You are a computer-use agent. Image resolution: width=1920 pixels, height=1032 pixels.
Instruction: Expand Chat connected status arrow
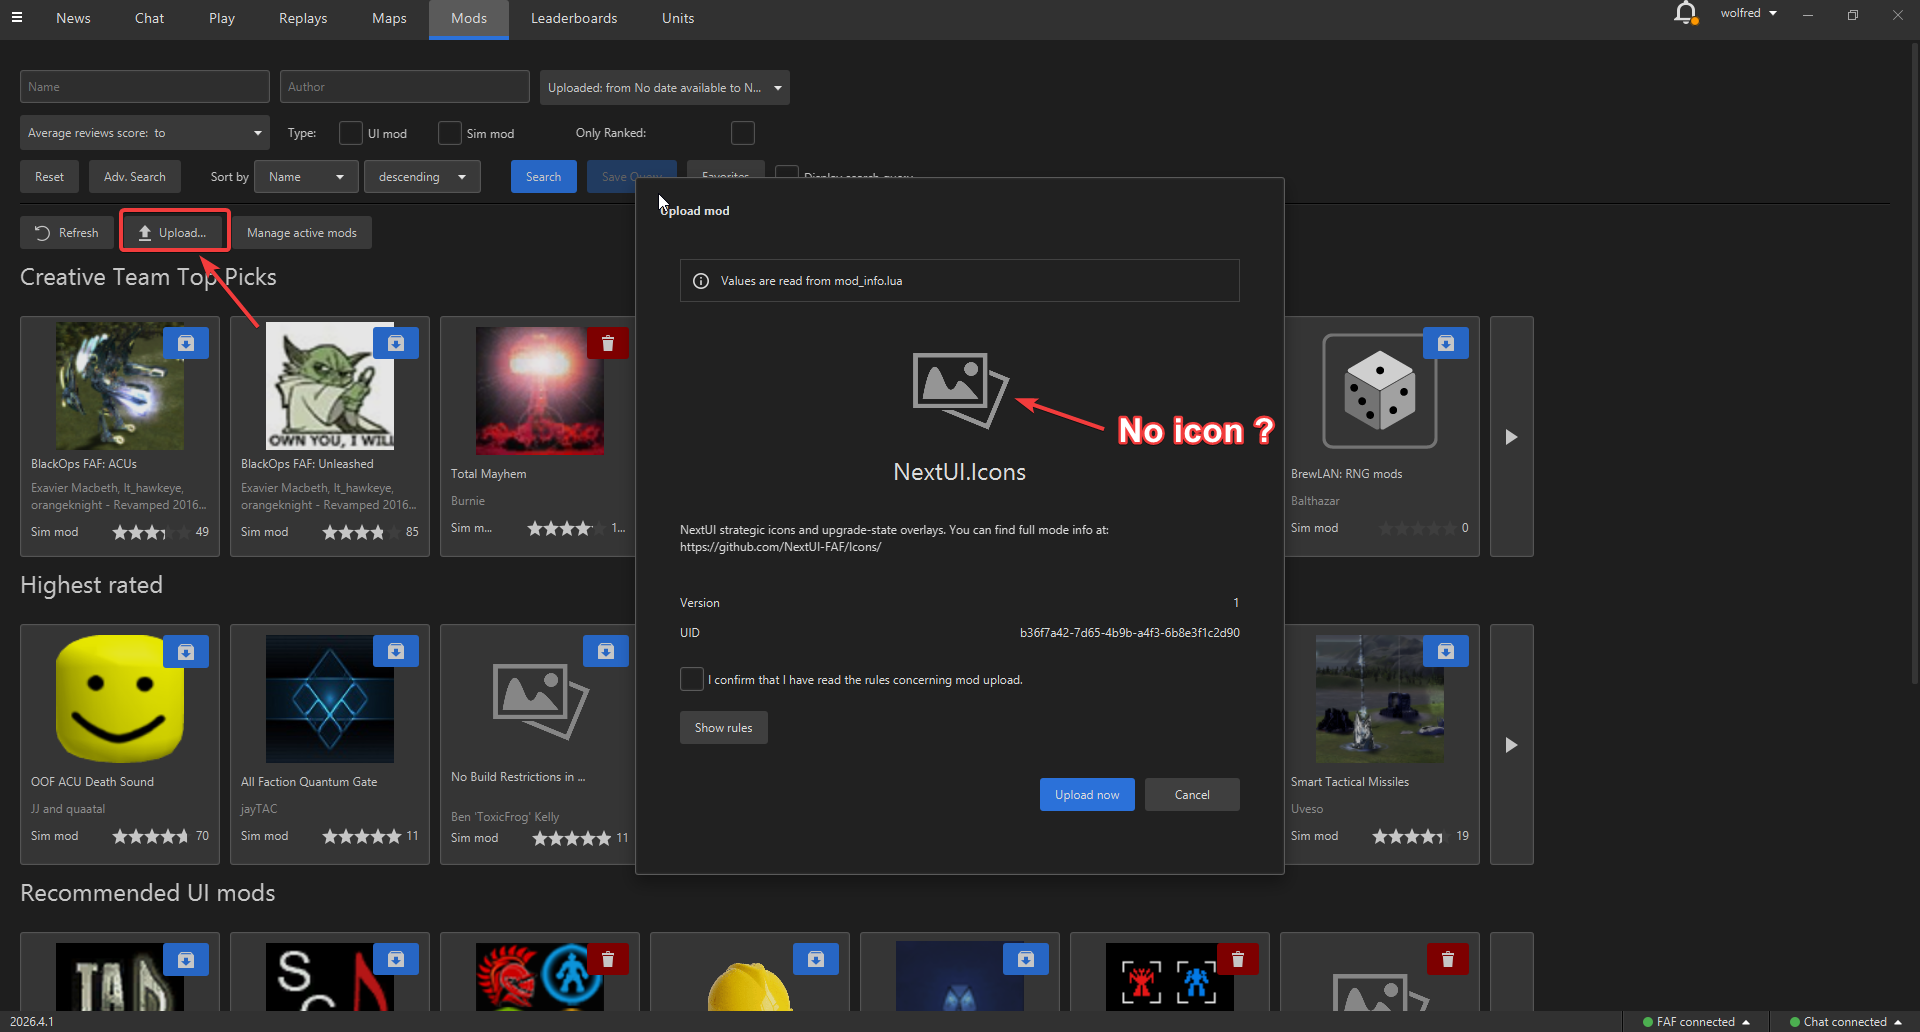tap(1897, 1022)
